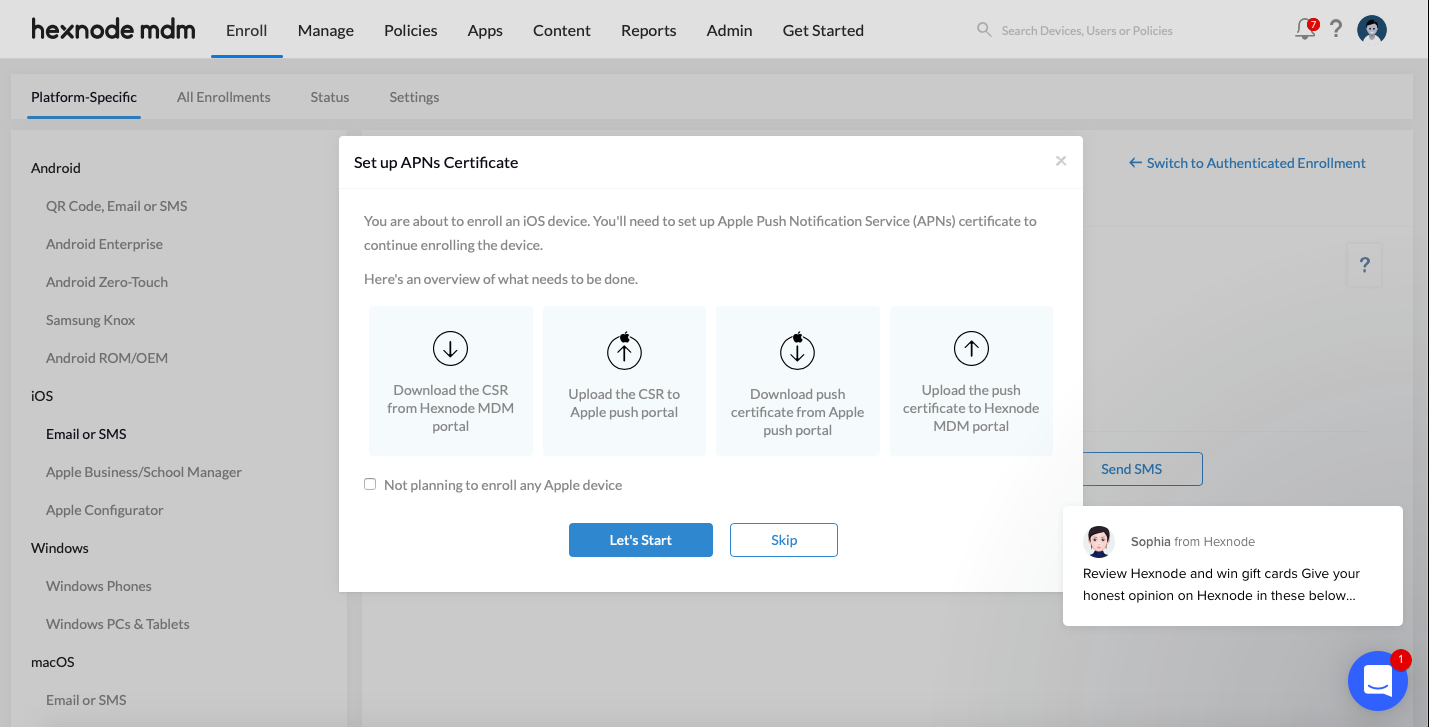Screen dimensions: 1429x727
Task: Open the user profile avatar menu
Action: (x=1372, y=30)
